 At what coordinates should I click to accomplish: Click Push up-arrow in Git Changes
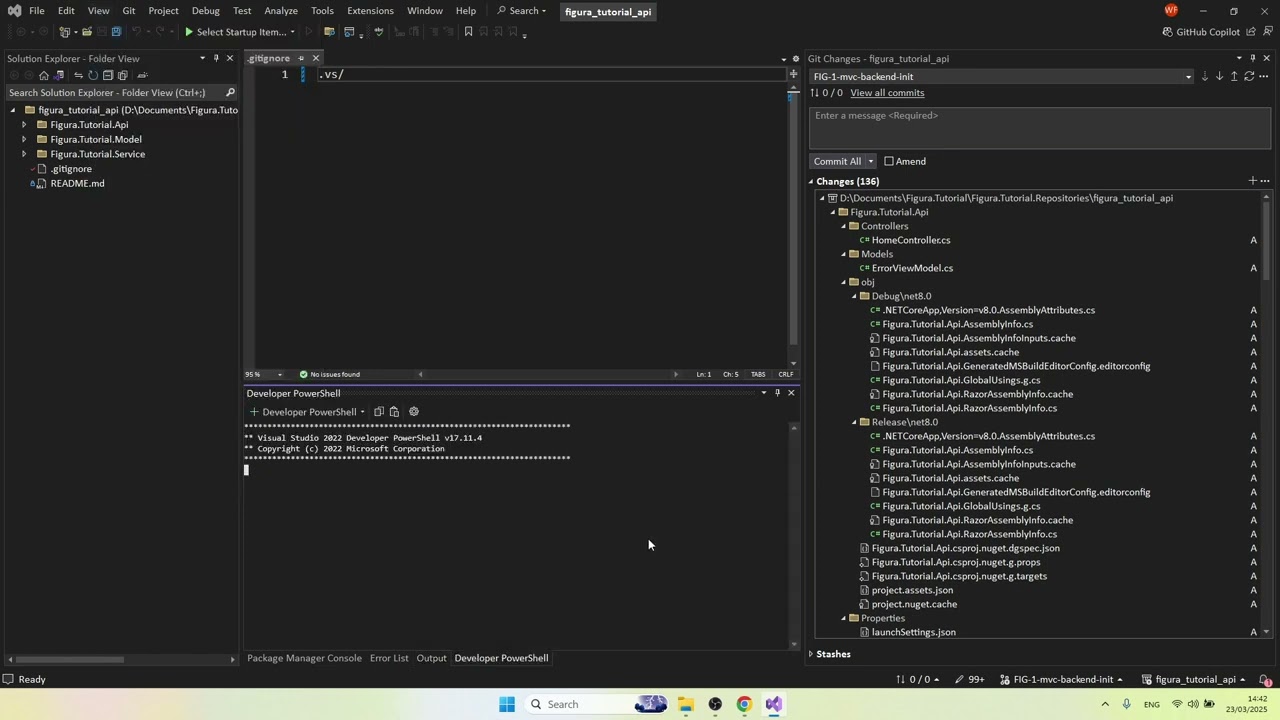point(1234,76)
